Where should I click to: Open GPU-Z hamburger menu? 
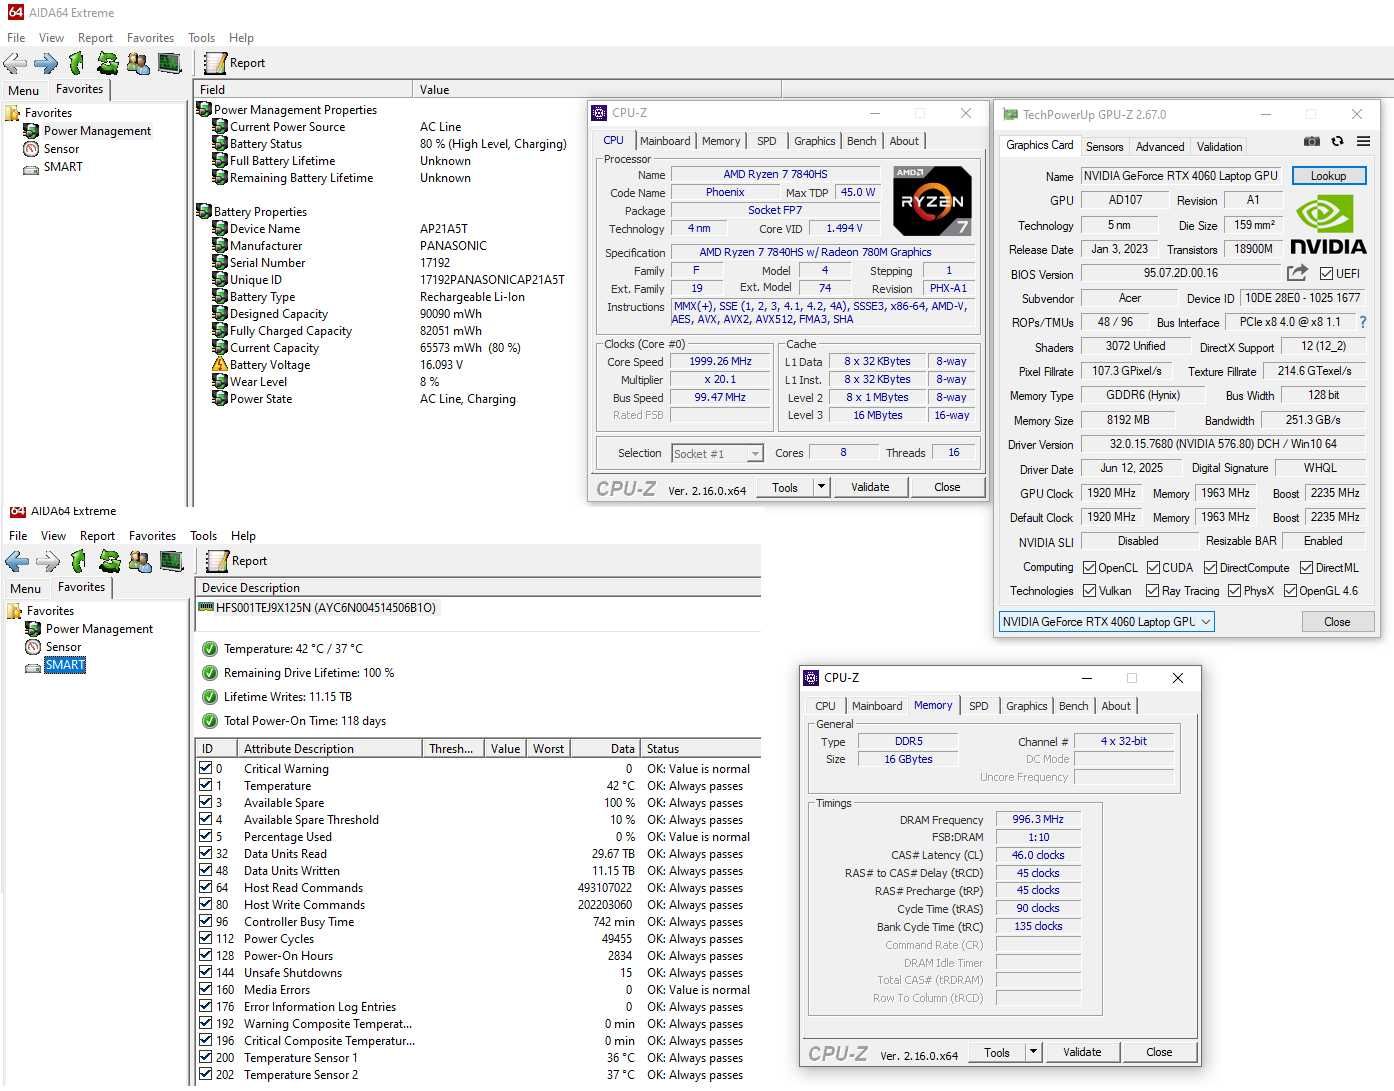pyautogui.click(x=1363, y=141)
